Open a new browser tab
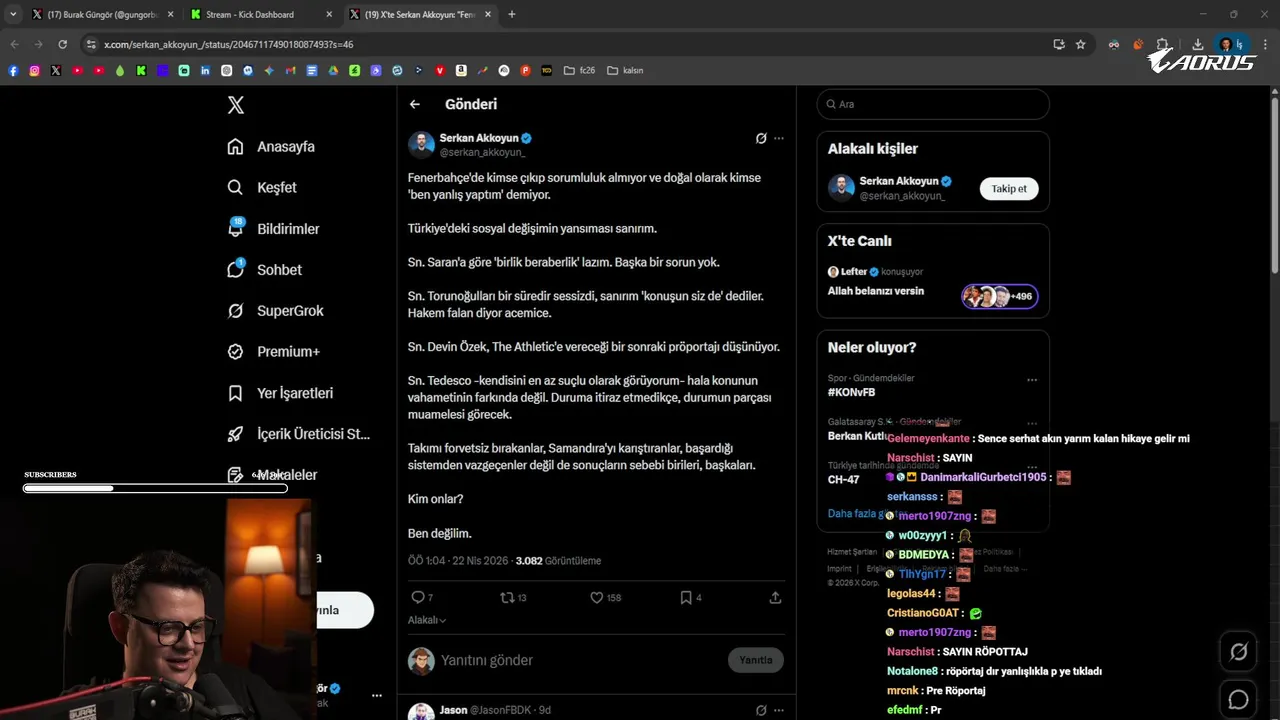This screenshot has height=720, width=1280. pyautogui.click(x=512, y=14)
